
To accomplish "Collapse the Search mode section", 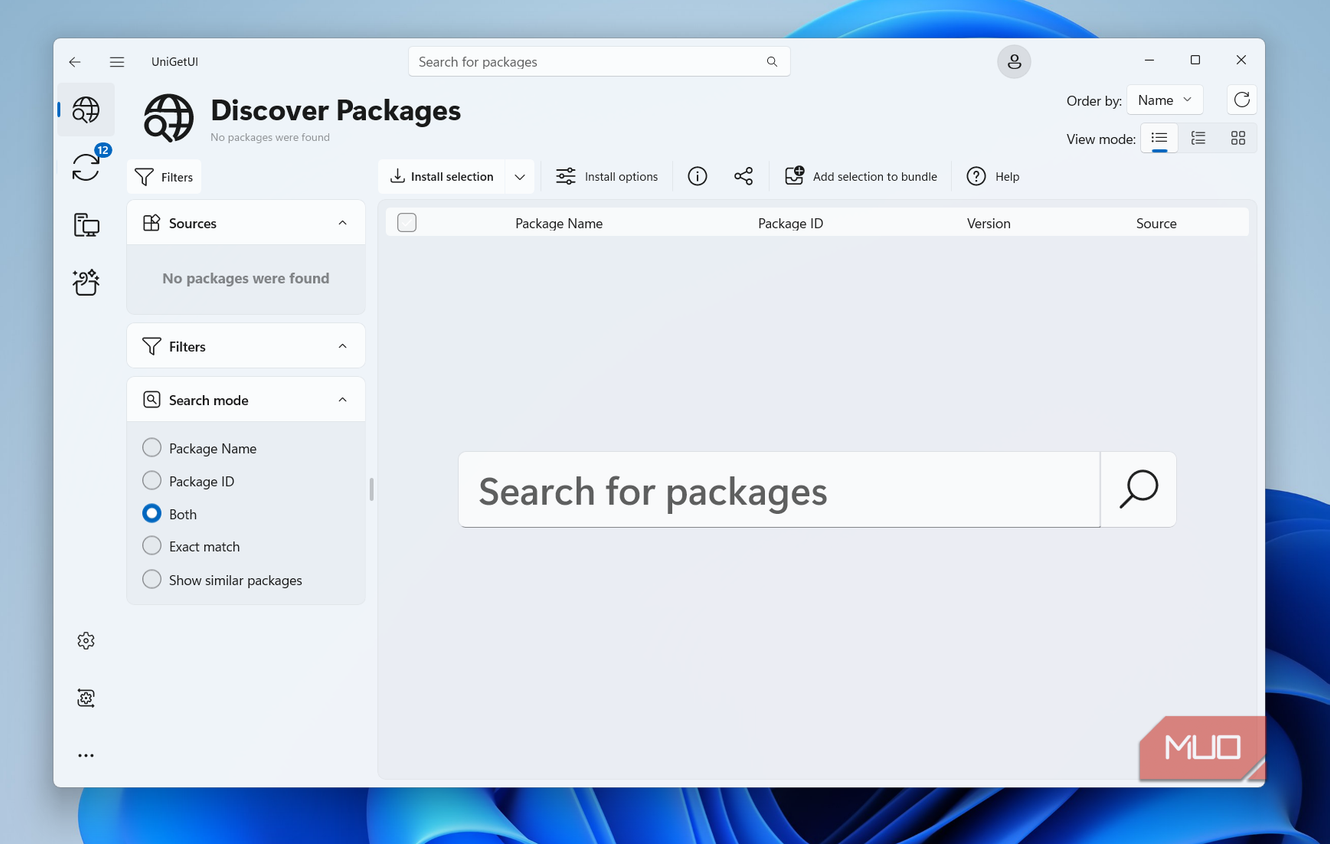I will click(343, 400).
